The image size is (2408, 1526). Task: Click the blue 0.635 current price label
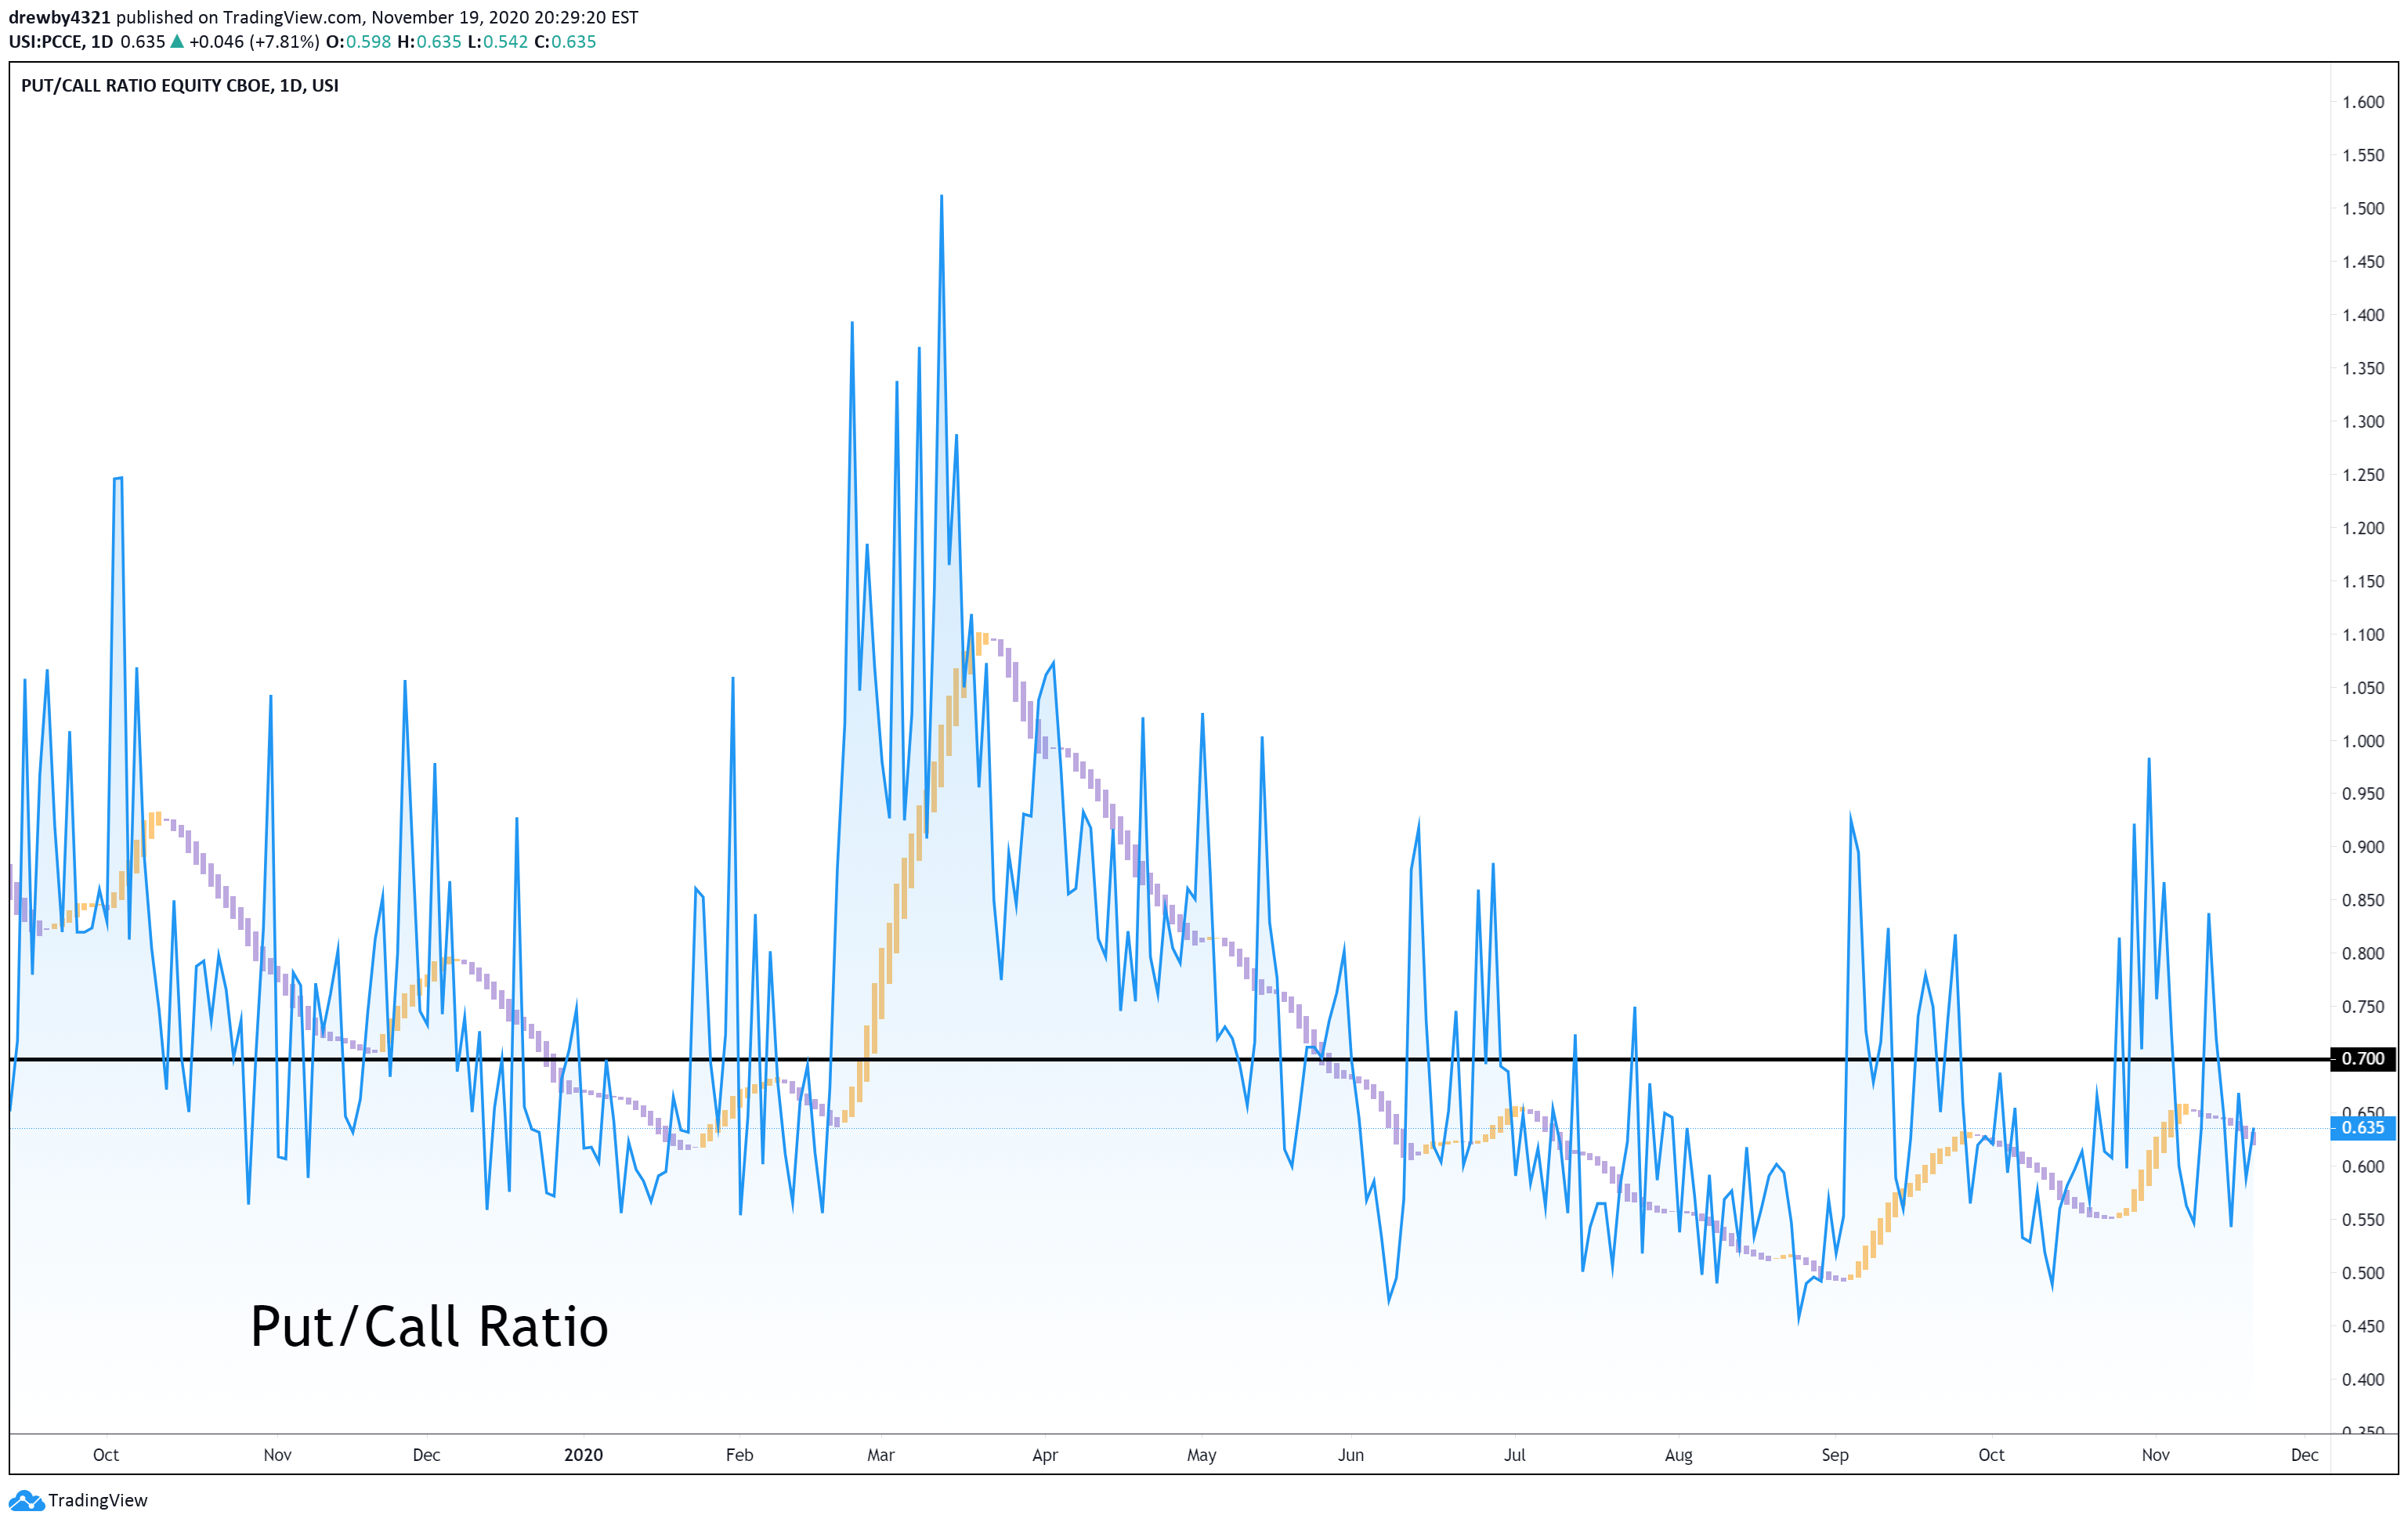pos(2364,1128)
